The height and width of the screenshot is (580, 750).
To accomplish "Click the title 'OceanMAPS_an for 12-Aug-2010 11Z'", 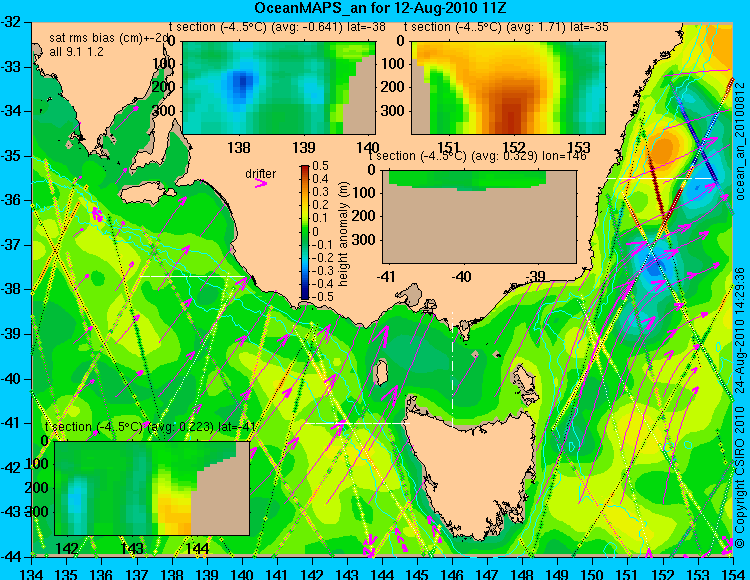I will tap(380, 8).
